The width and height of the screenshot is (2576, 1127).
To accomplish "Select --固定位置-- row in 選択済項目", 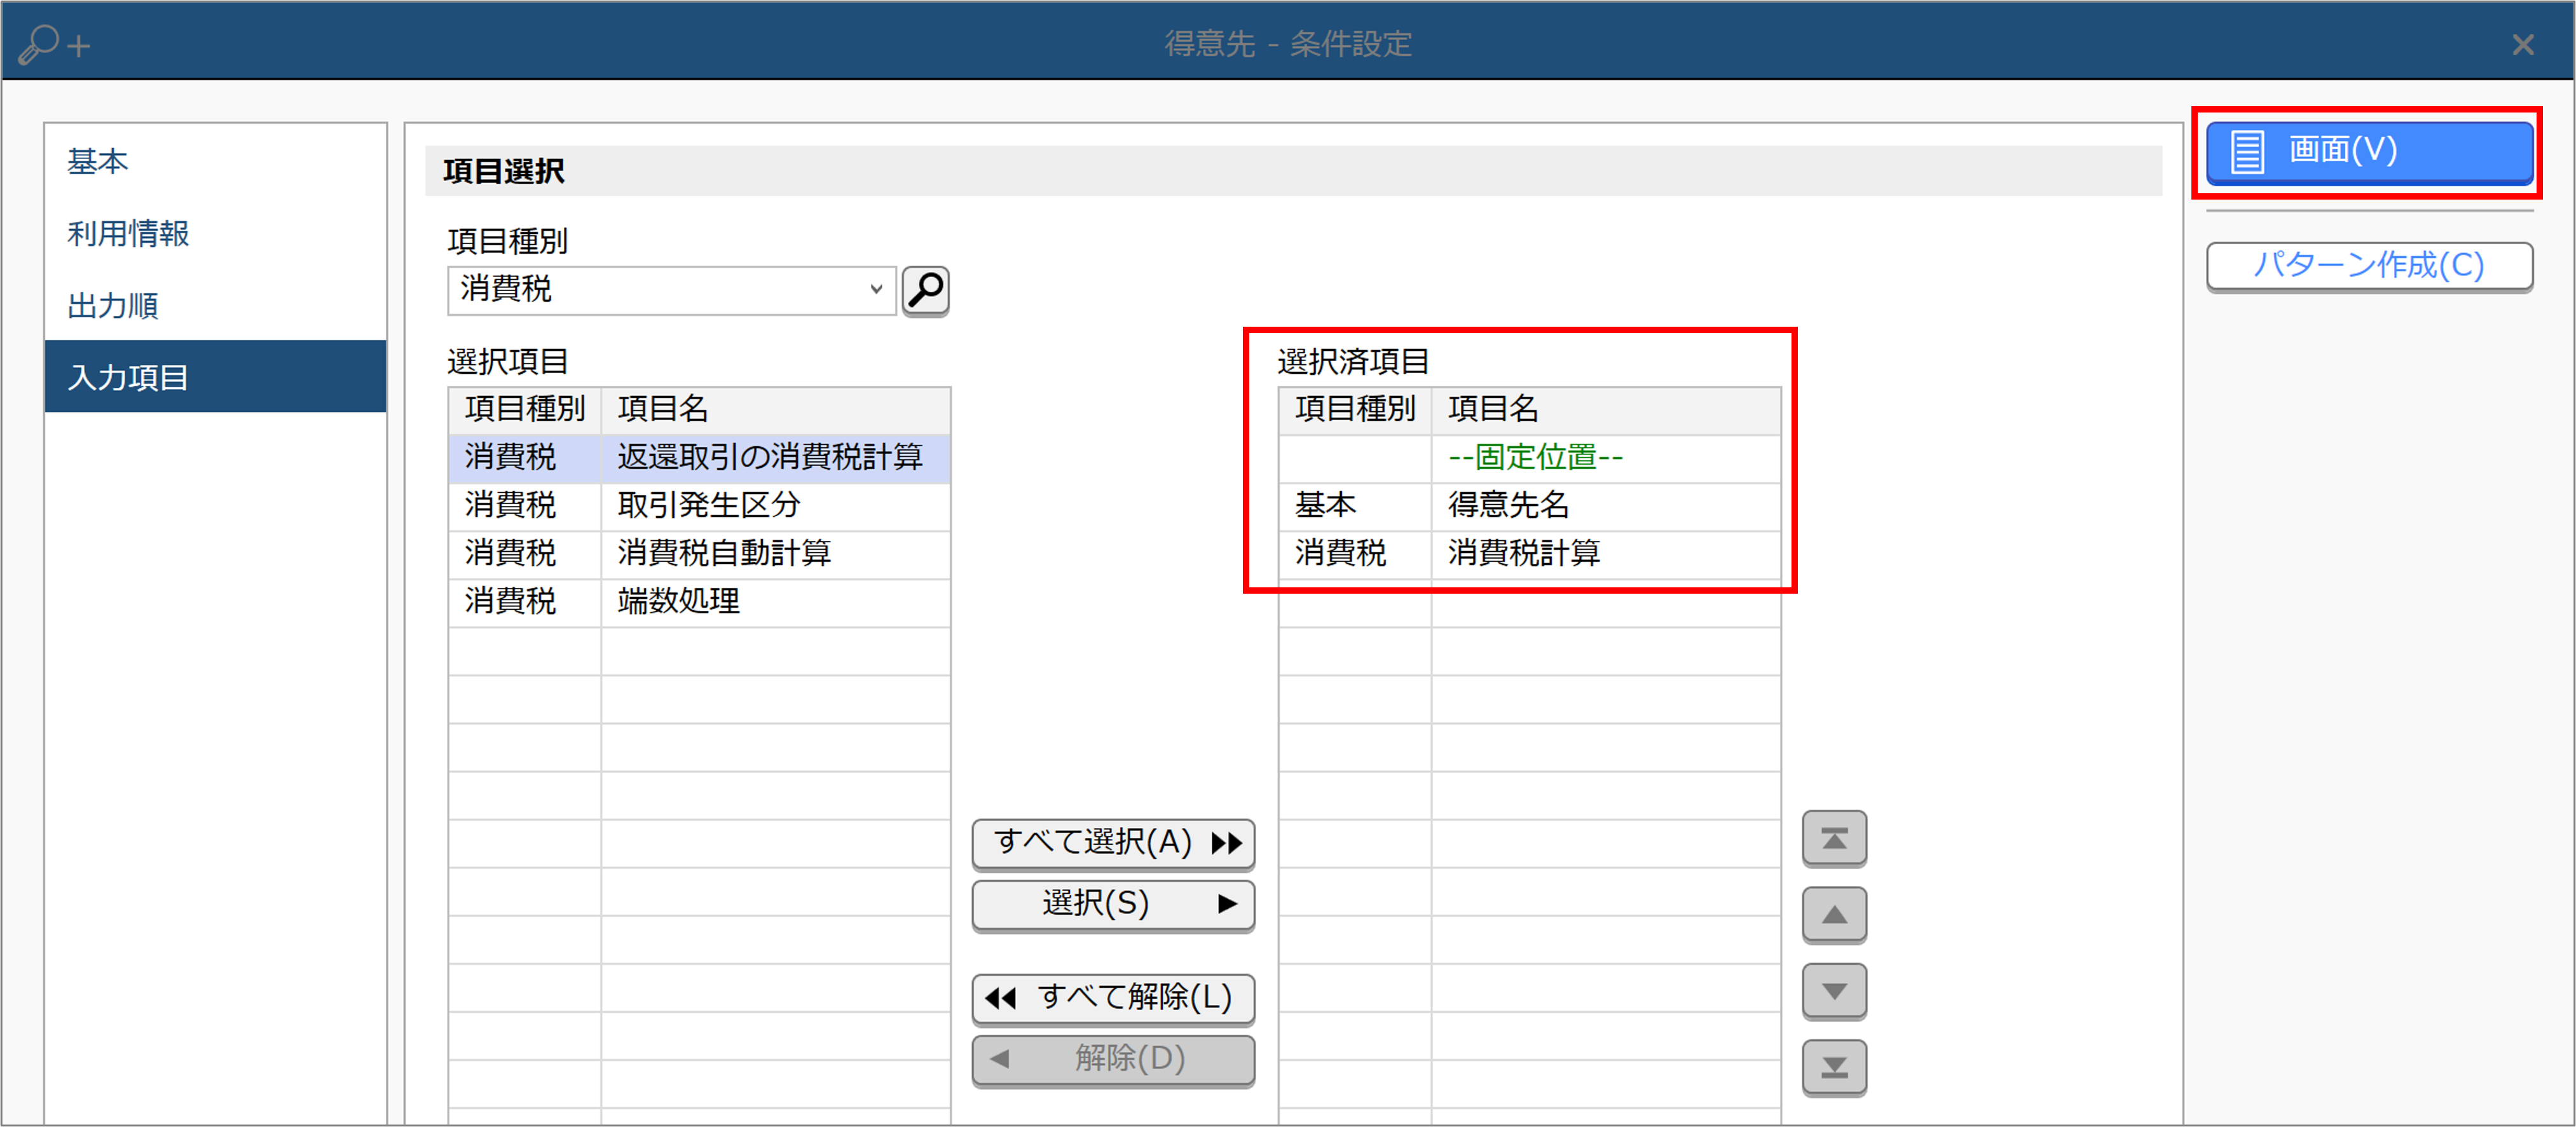I will coord(1529,458).
